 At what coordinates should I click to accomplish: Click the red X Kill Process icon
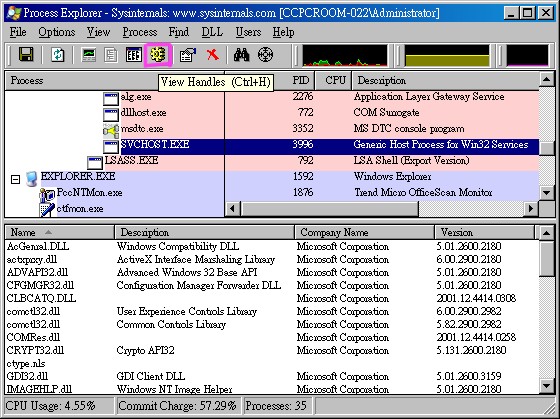[213, 55]
